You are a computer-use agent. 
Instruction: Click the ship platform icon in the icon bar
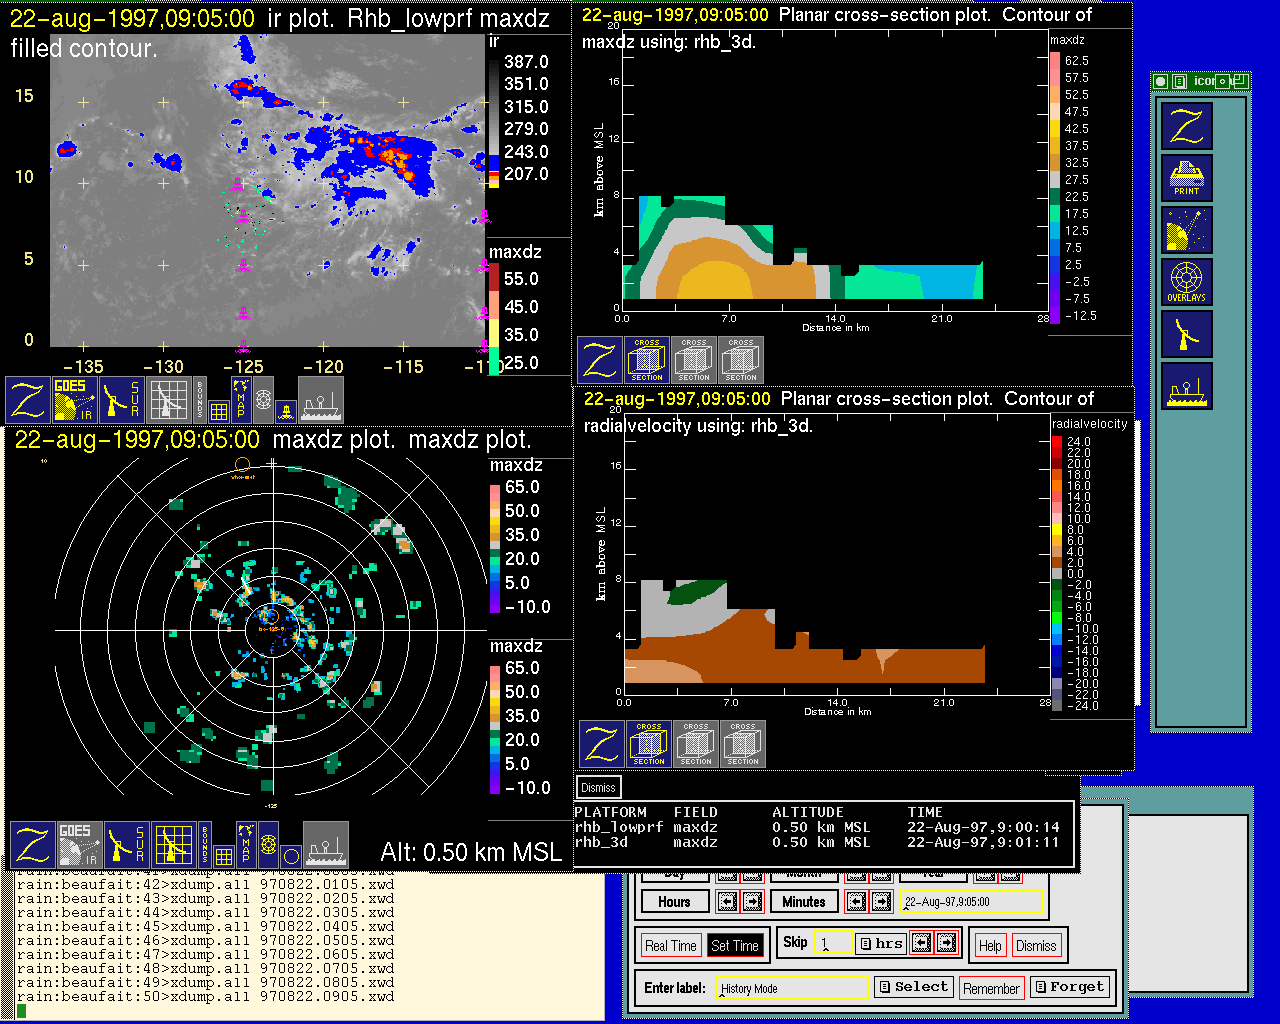click(x=1186, y=385)
